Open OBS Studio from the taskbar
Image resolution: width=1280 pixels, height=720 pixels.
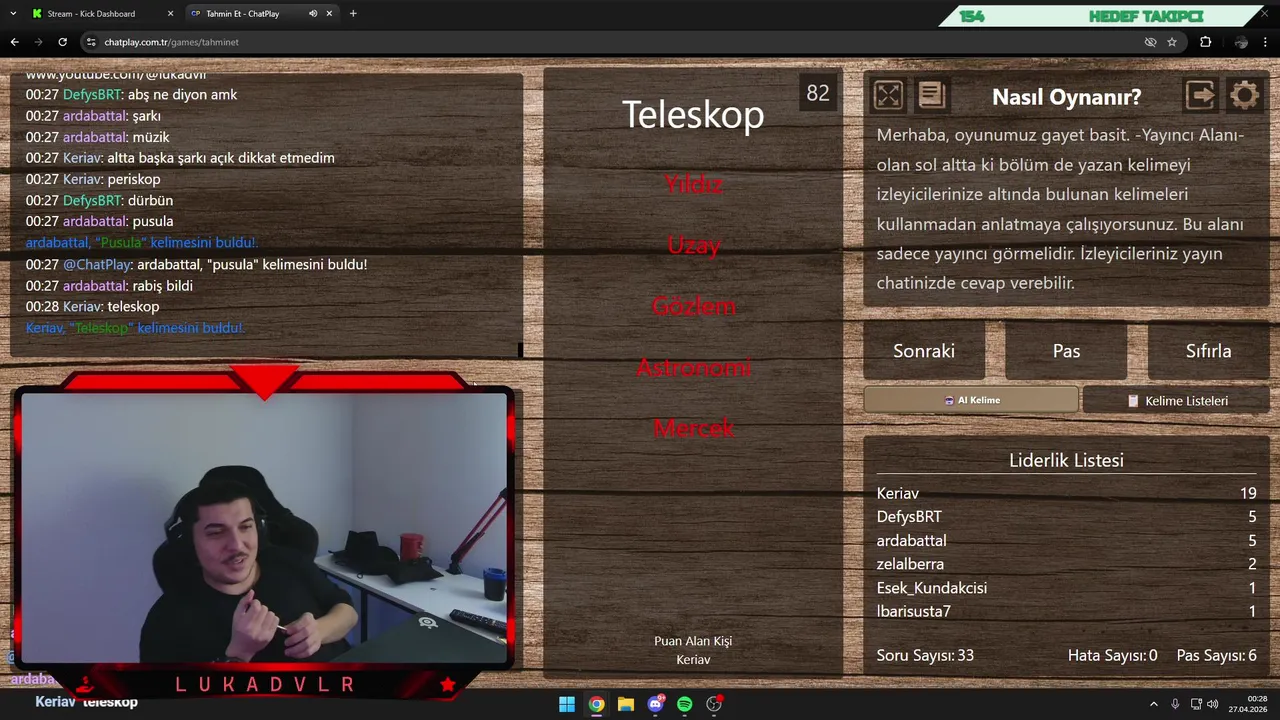714,704
